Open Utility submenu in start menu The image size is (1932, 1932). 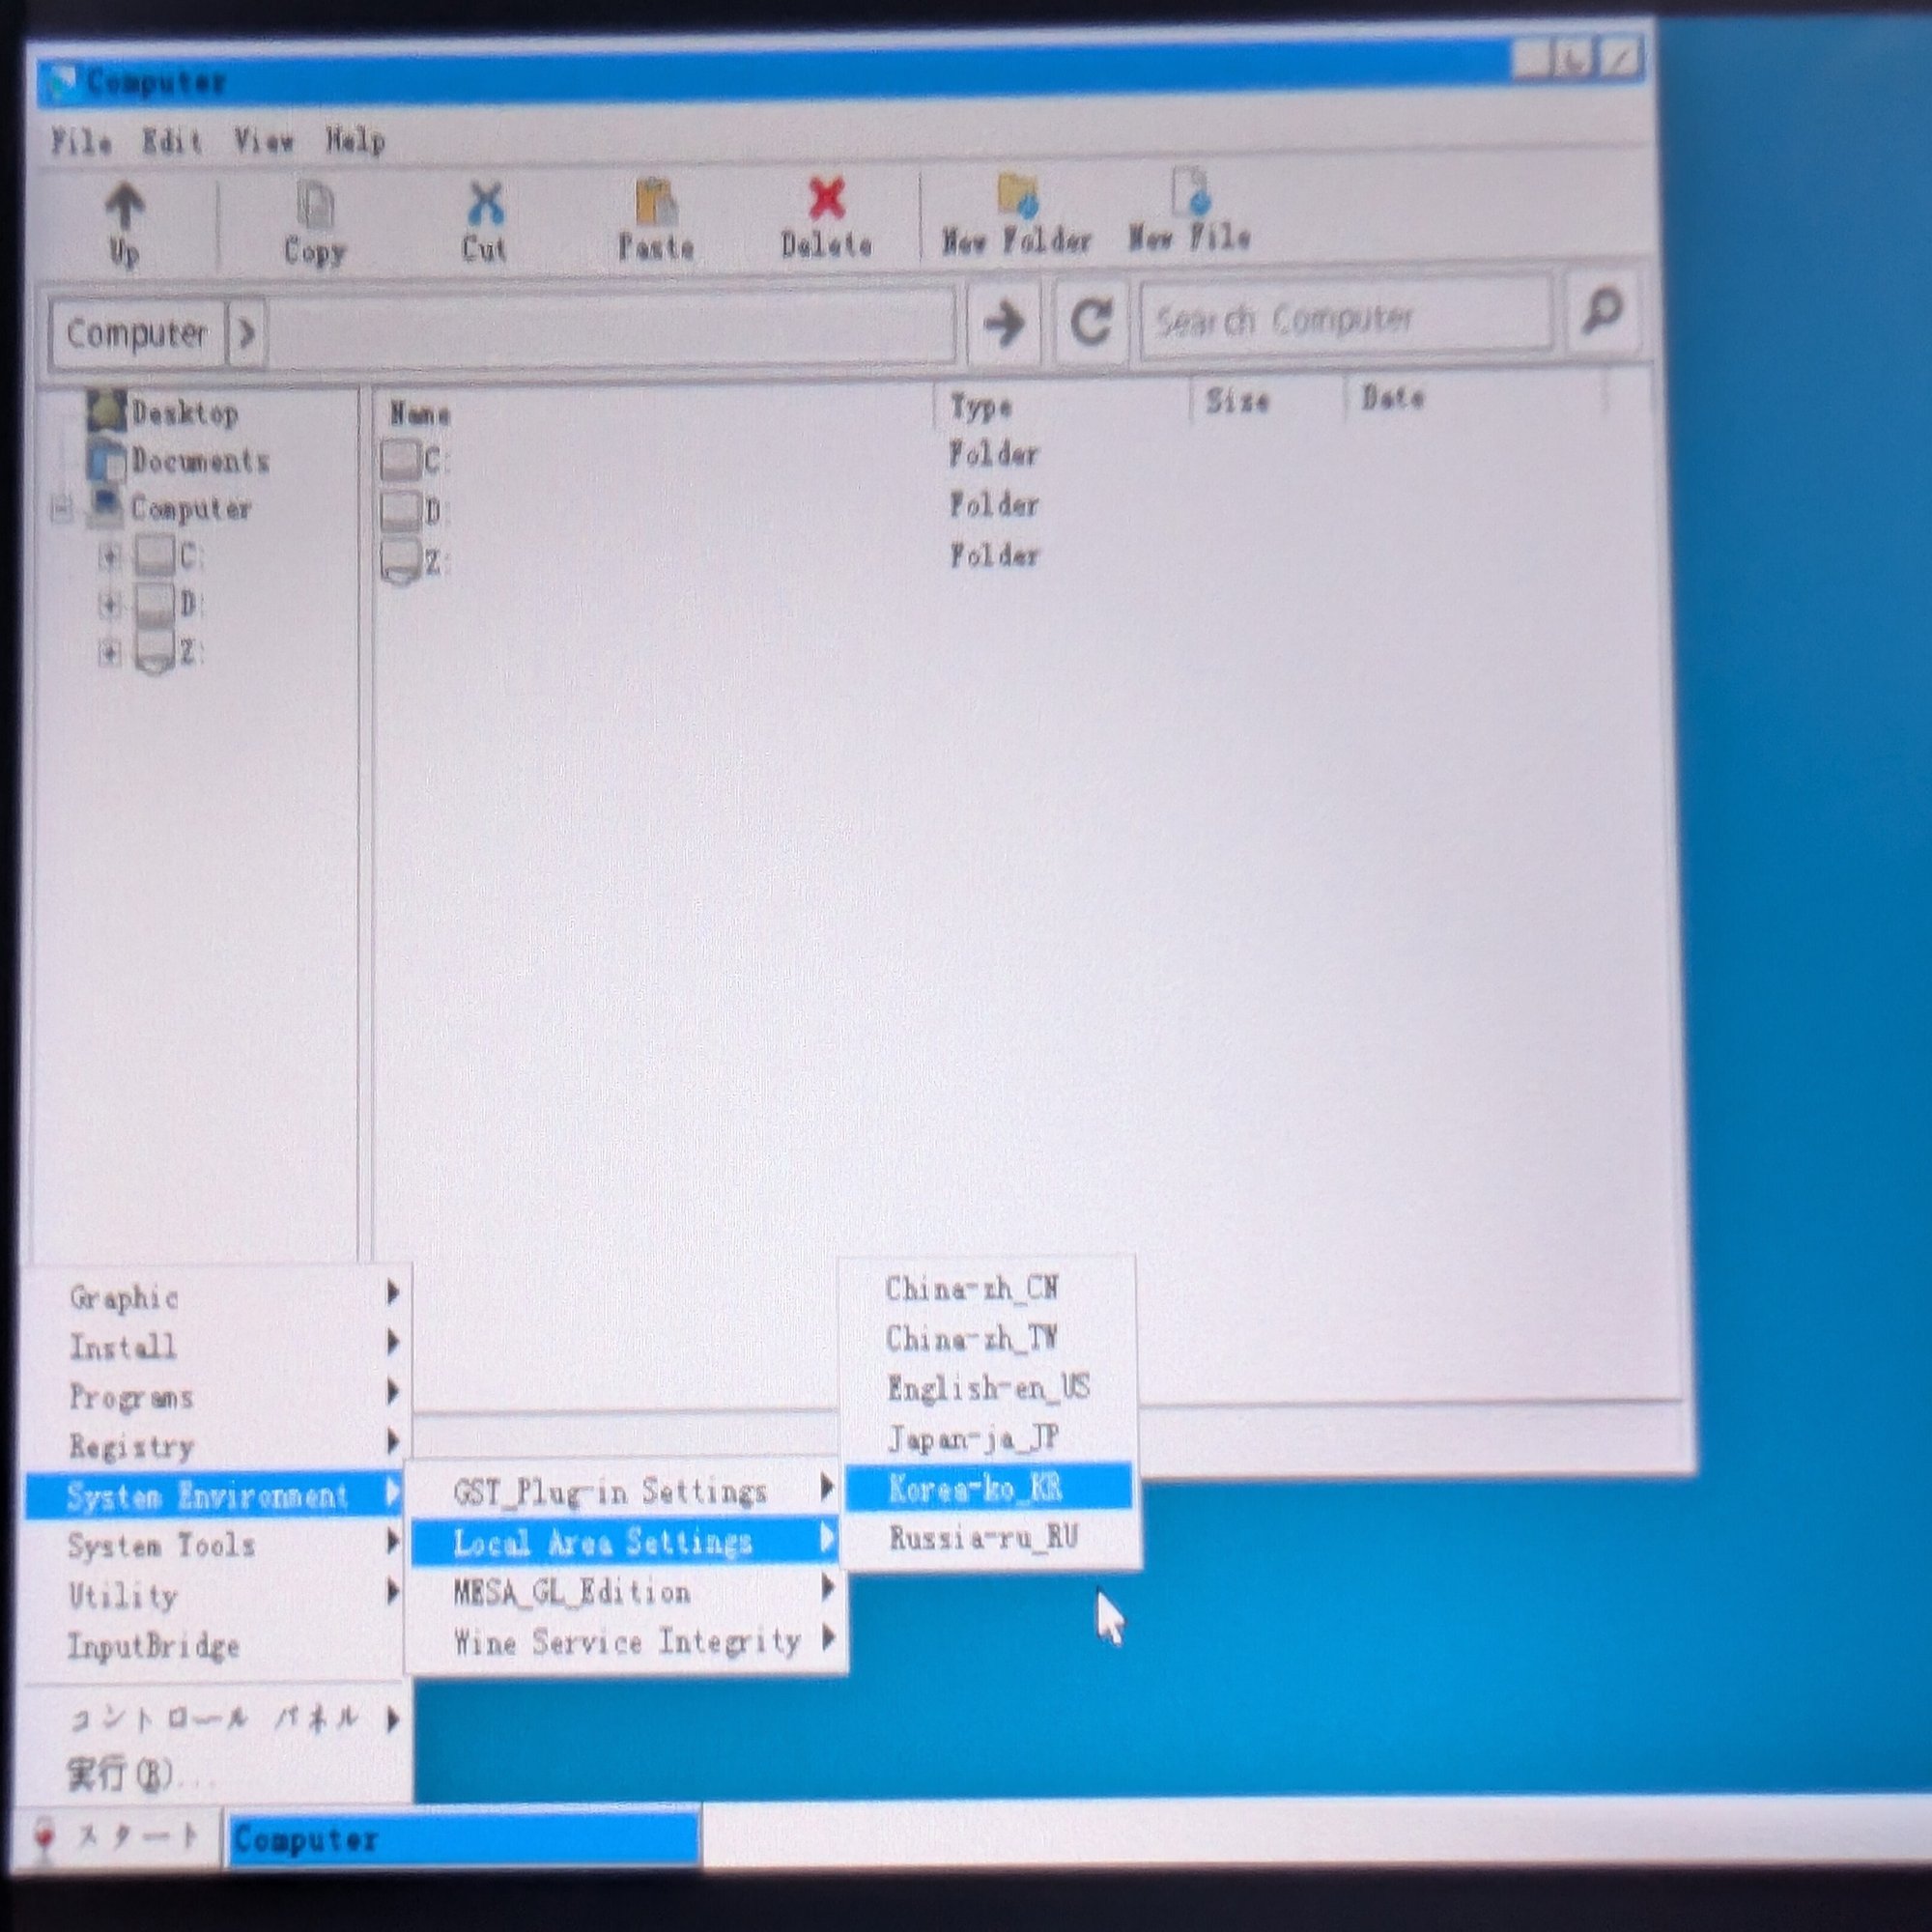(217, 1595)
